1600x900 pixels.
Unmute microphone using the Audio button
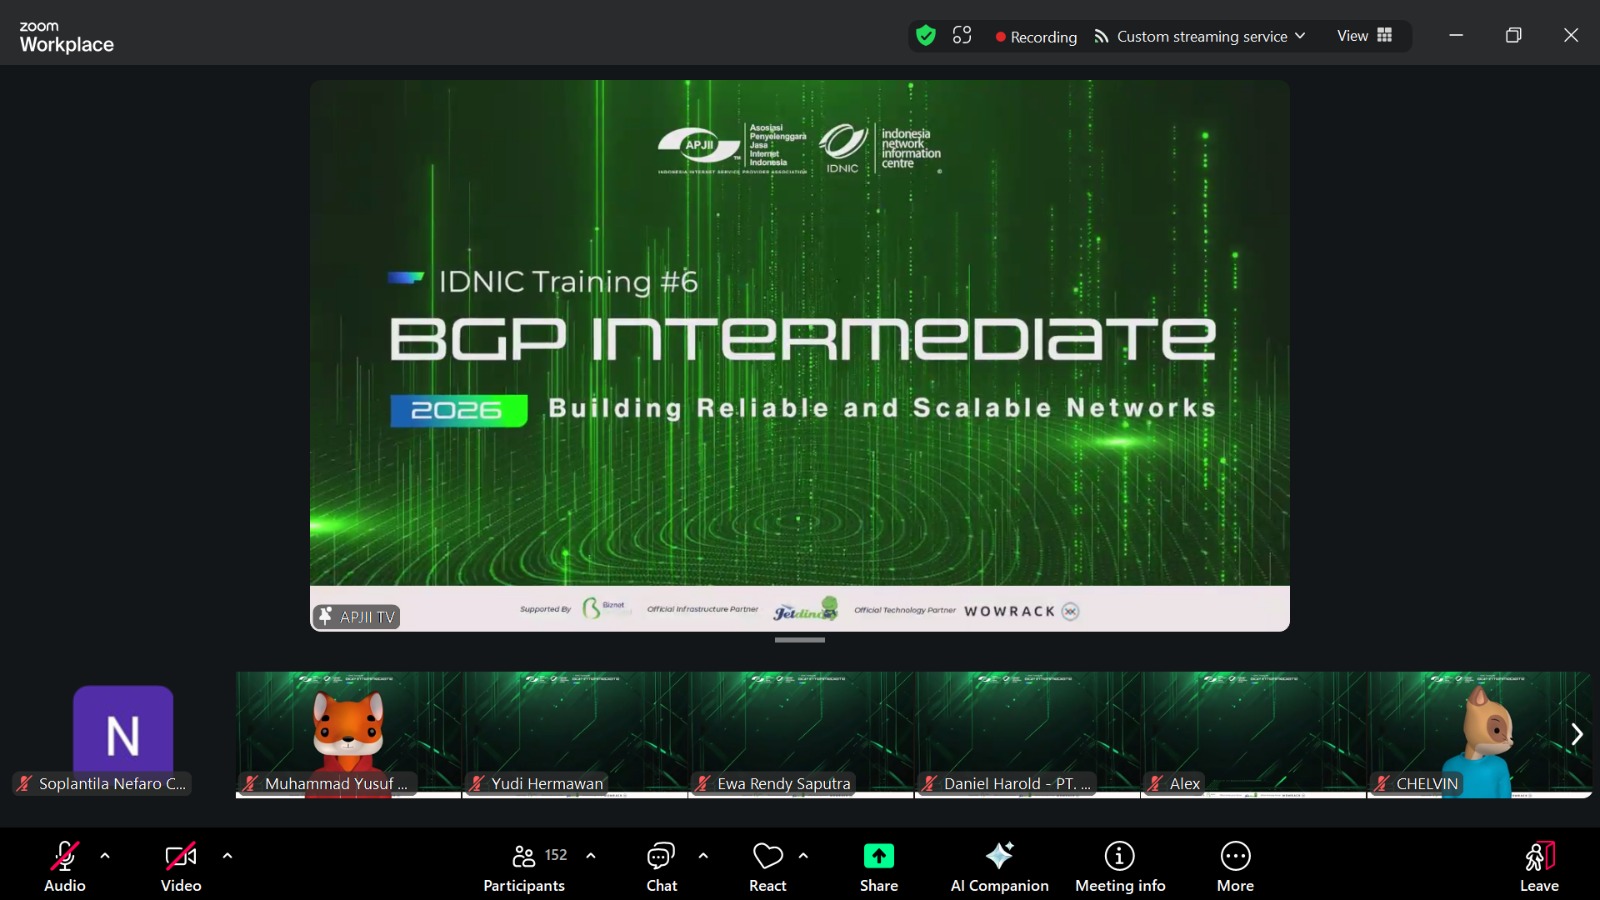click(65, 867)
